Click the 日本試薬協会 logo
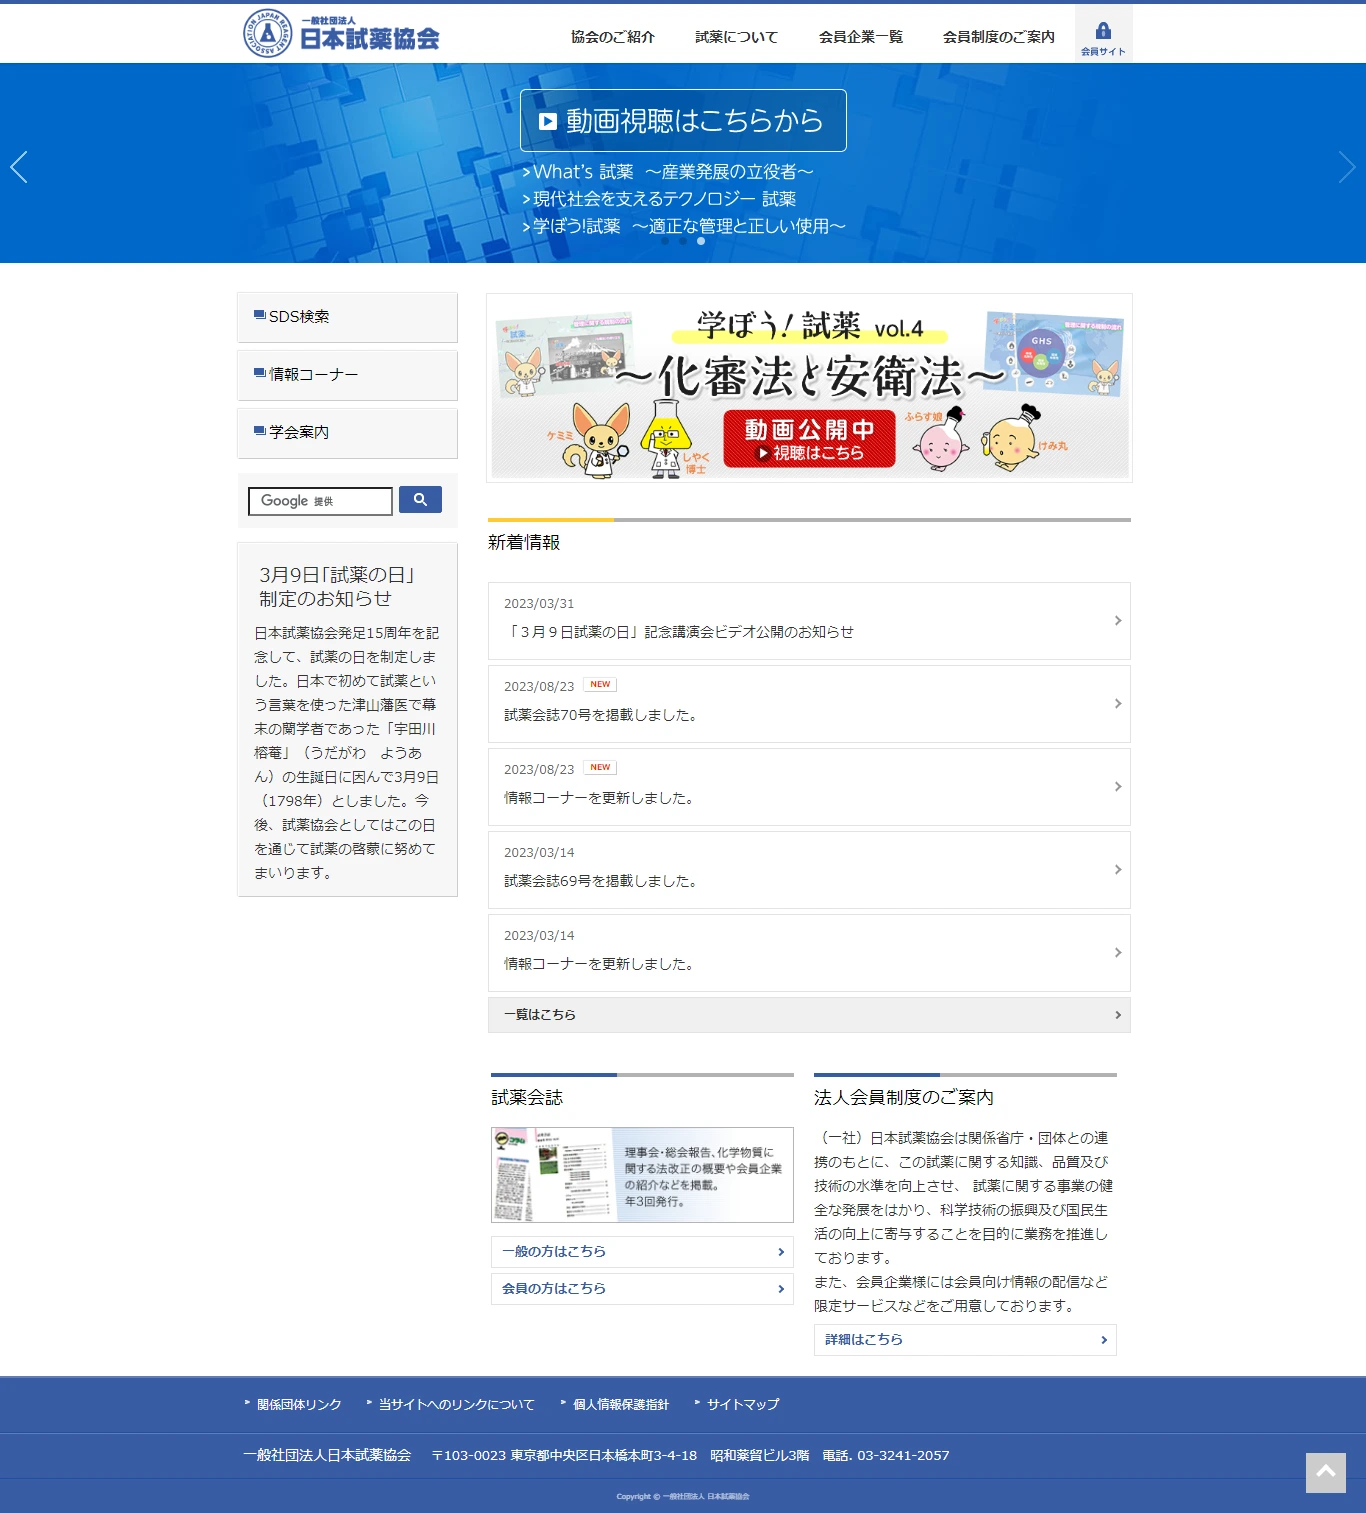Viewport: 1366px width, 1513px height. (341, 33)
